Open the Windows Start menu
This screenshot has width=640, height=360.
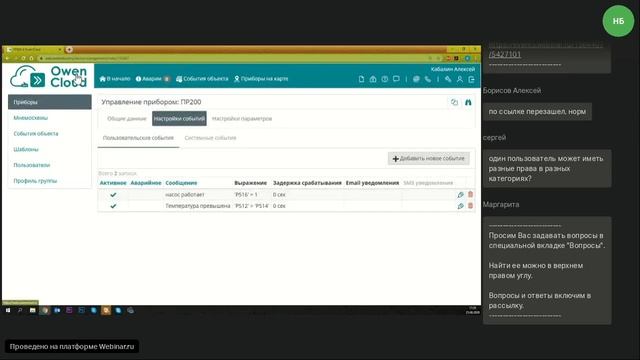coord(8,311)
